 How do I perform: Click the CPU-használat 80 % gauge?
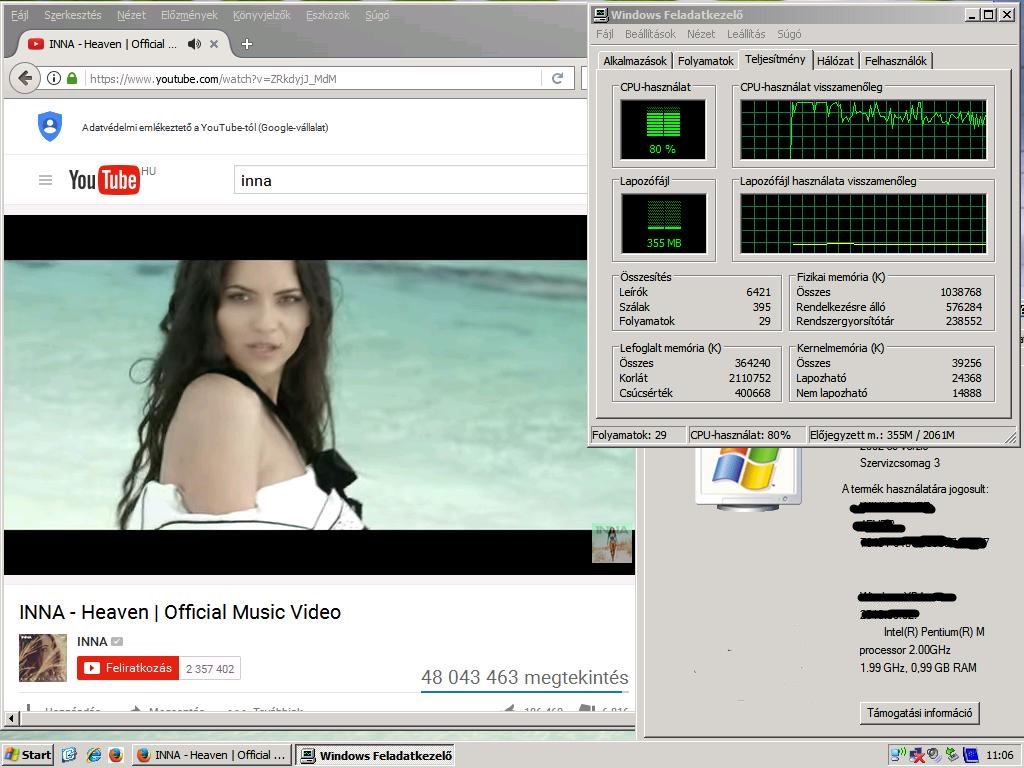663,129
